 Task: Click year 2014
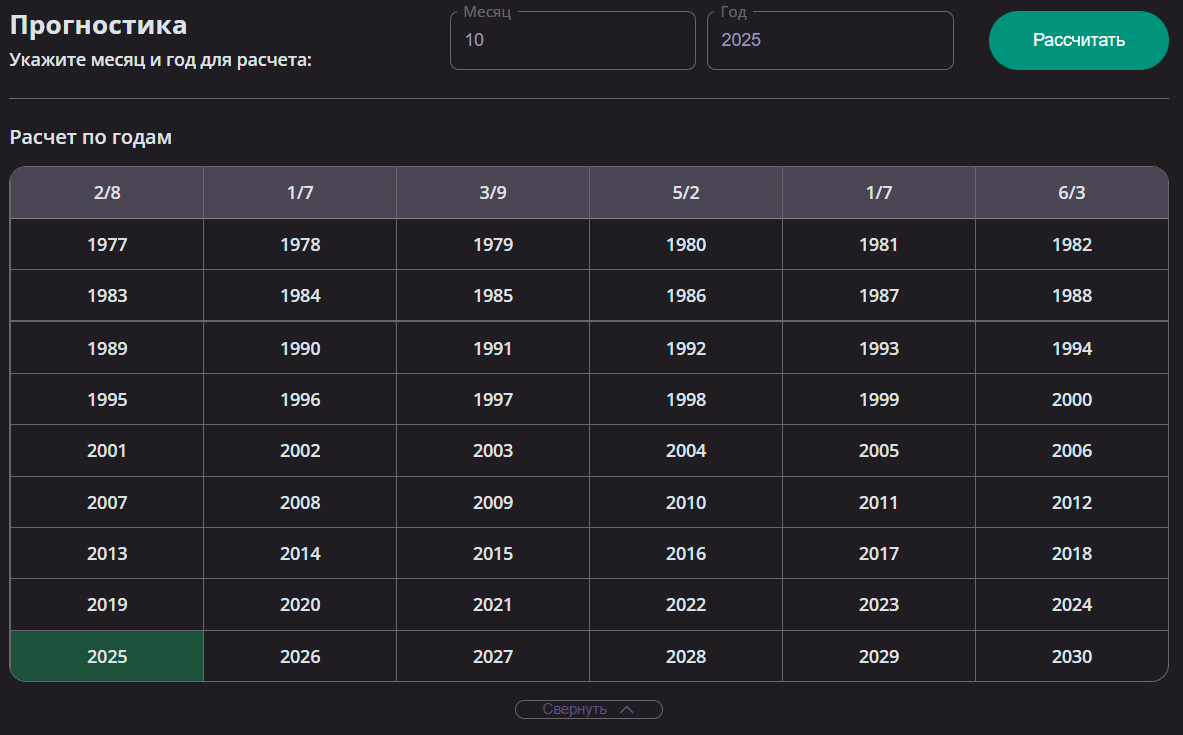point(300,553)
